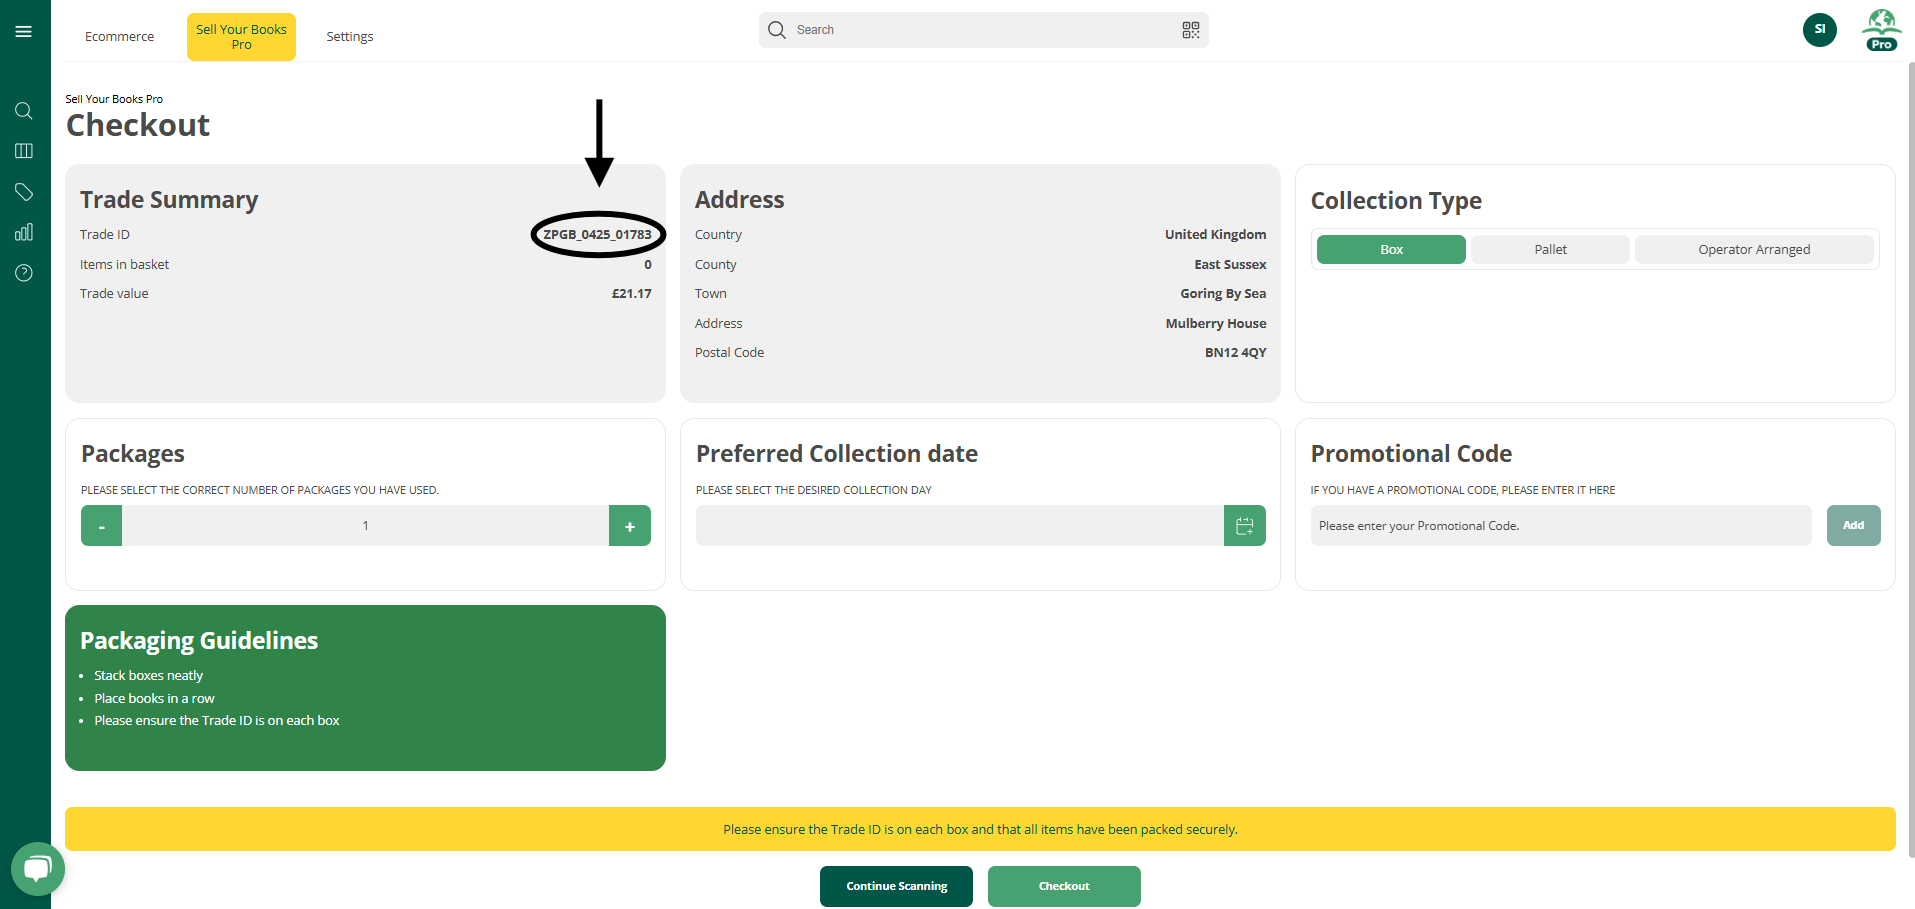This screenshot has width=1915, height=909.
Task: Click the green Checkout button
Action: pos(1063,886)
